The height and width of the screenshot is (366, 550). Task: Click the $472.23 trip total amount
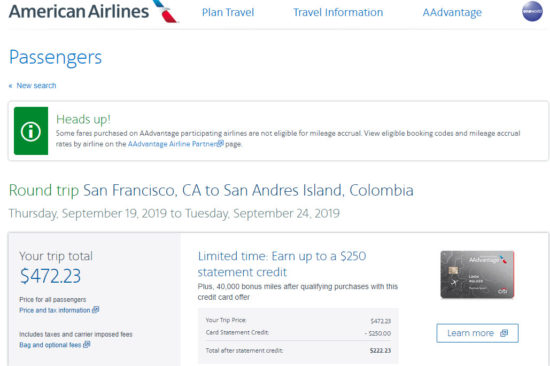point(50,276)
